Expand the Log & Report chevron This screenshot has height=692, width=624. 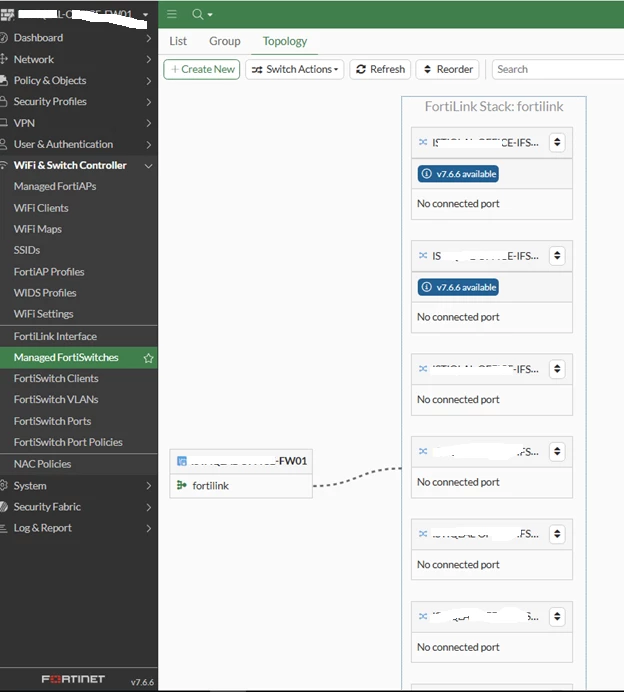click(148, 528)
